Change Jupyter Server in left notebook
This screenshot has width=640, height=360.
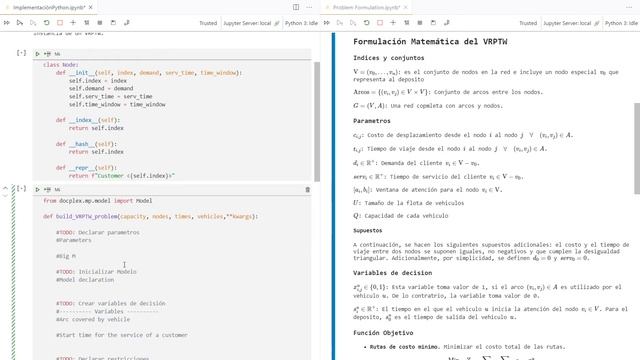(x=251, y=23)
